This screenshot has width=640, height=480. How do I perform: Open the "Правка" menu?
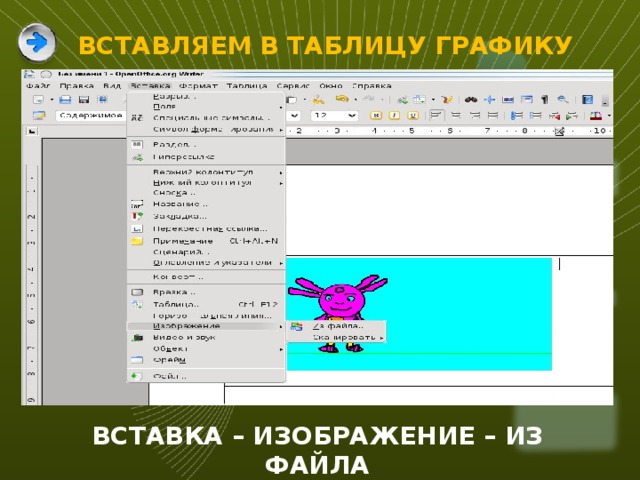point(77,86)
